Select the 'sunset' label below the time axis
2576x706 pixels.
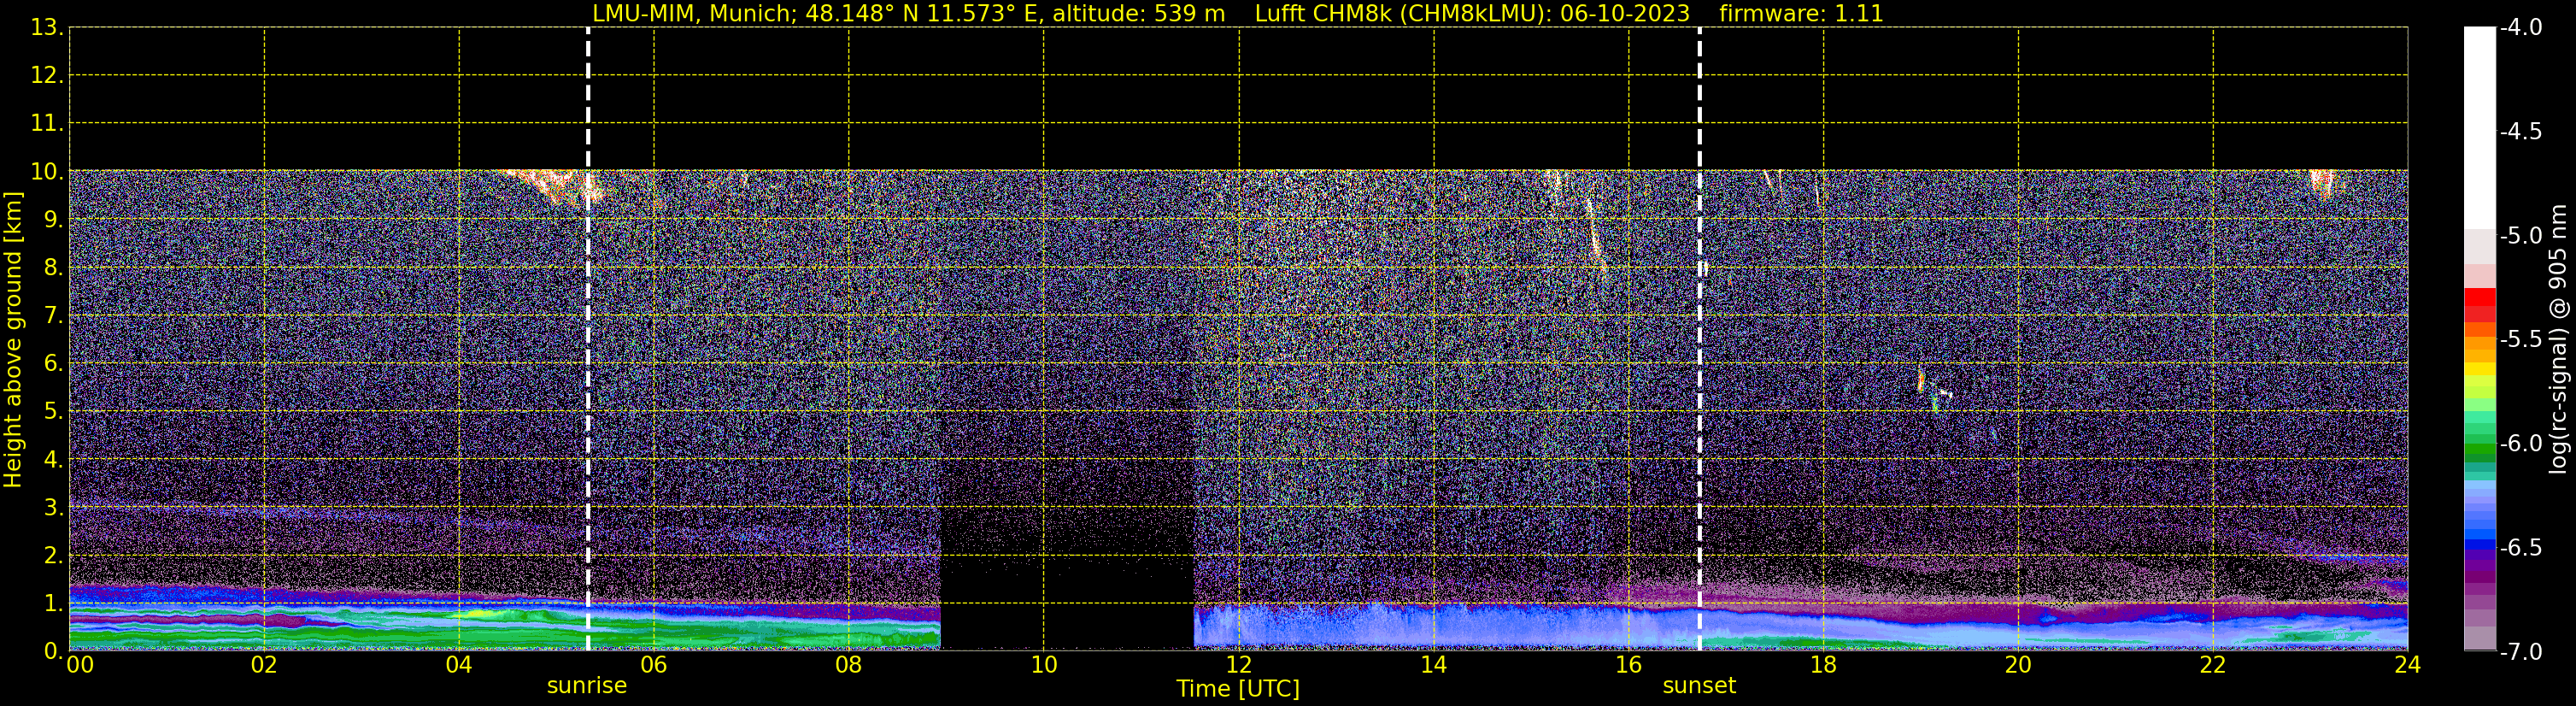pyautogui.click(x=1699, y=686)
